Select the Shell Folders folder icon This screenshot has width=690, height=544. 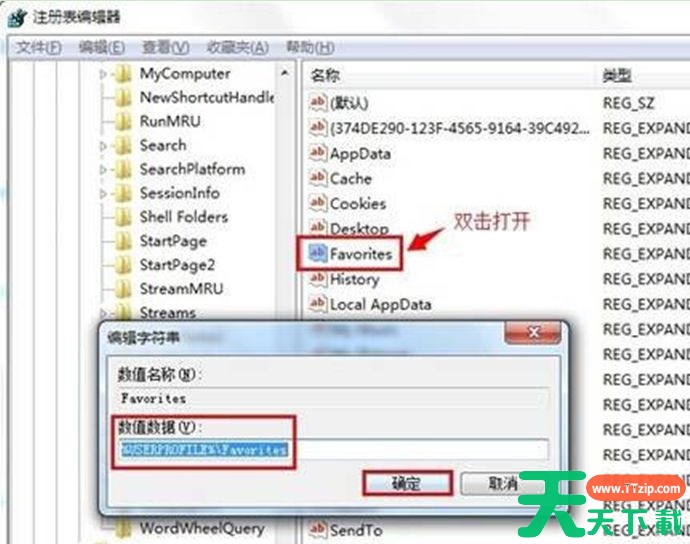tap(124, 217)
